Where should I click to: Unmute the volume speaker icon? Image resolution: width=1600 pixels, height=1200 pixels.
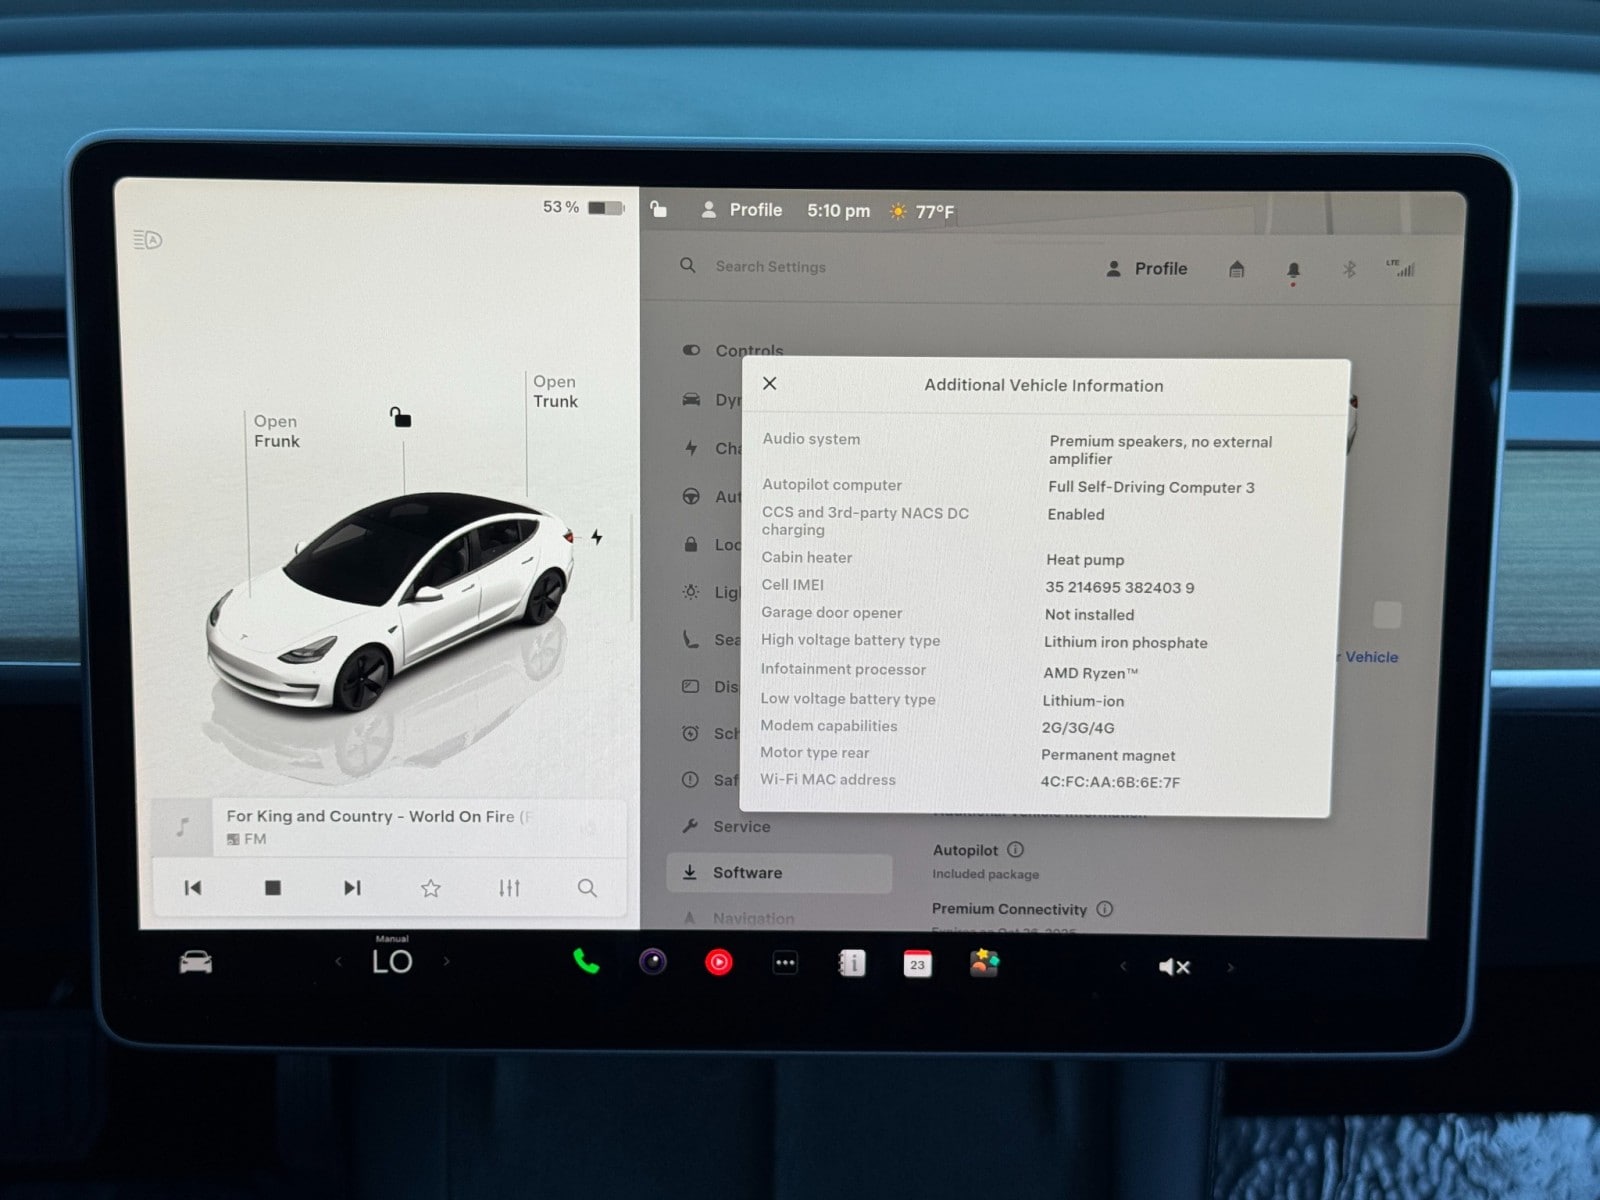coord(1173,967)
